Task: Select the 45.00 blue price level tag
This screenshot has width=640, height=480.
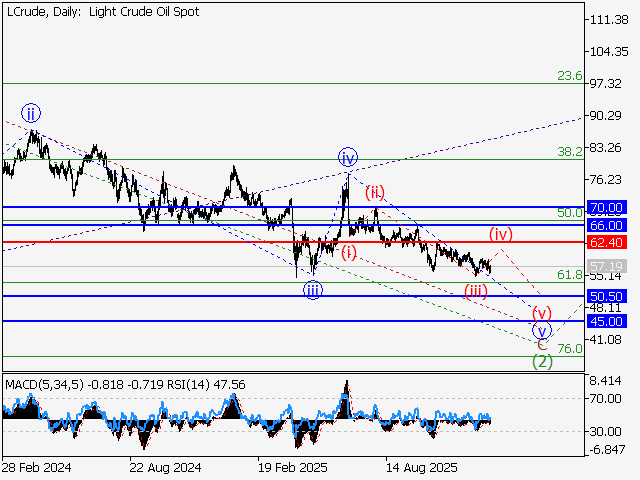Action: 607,321
